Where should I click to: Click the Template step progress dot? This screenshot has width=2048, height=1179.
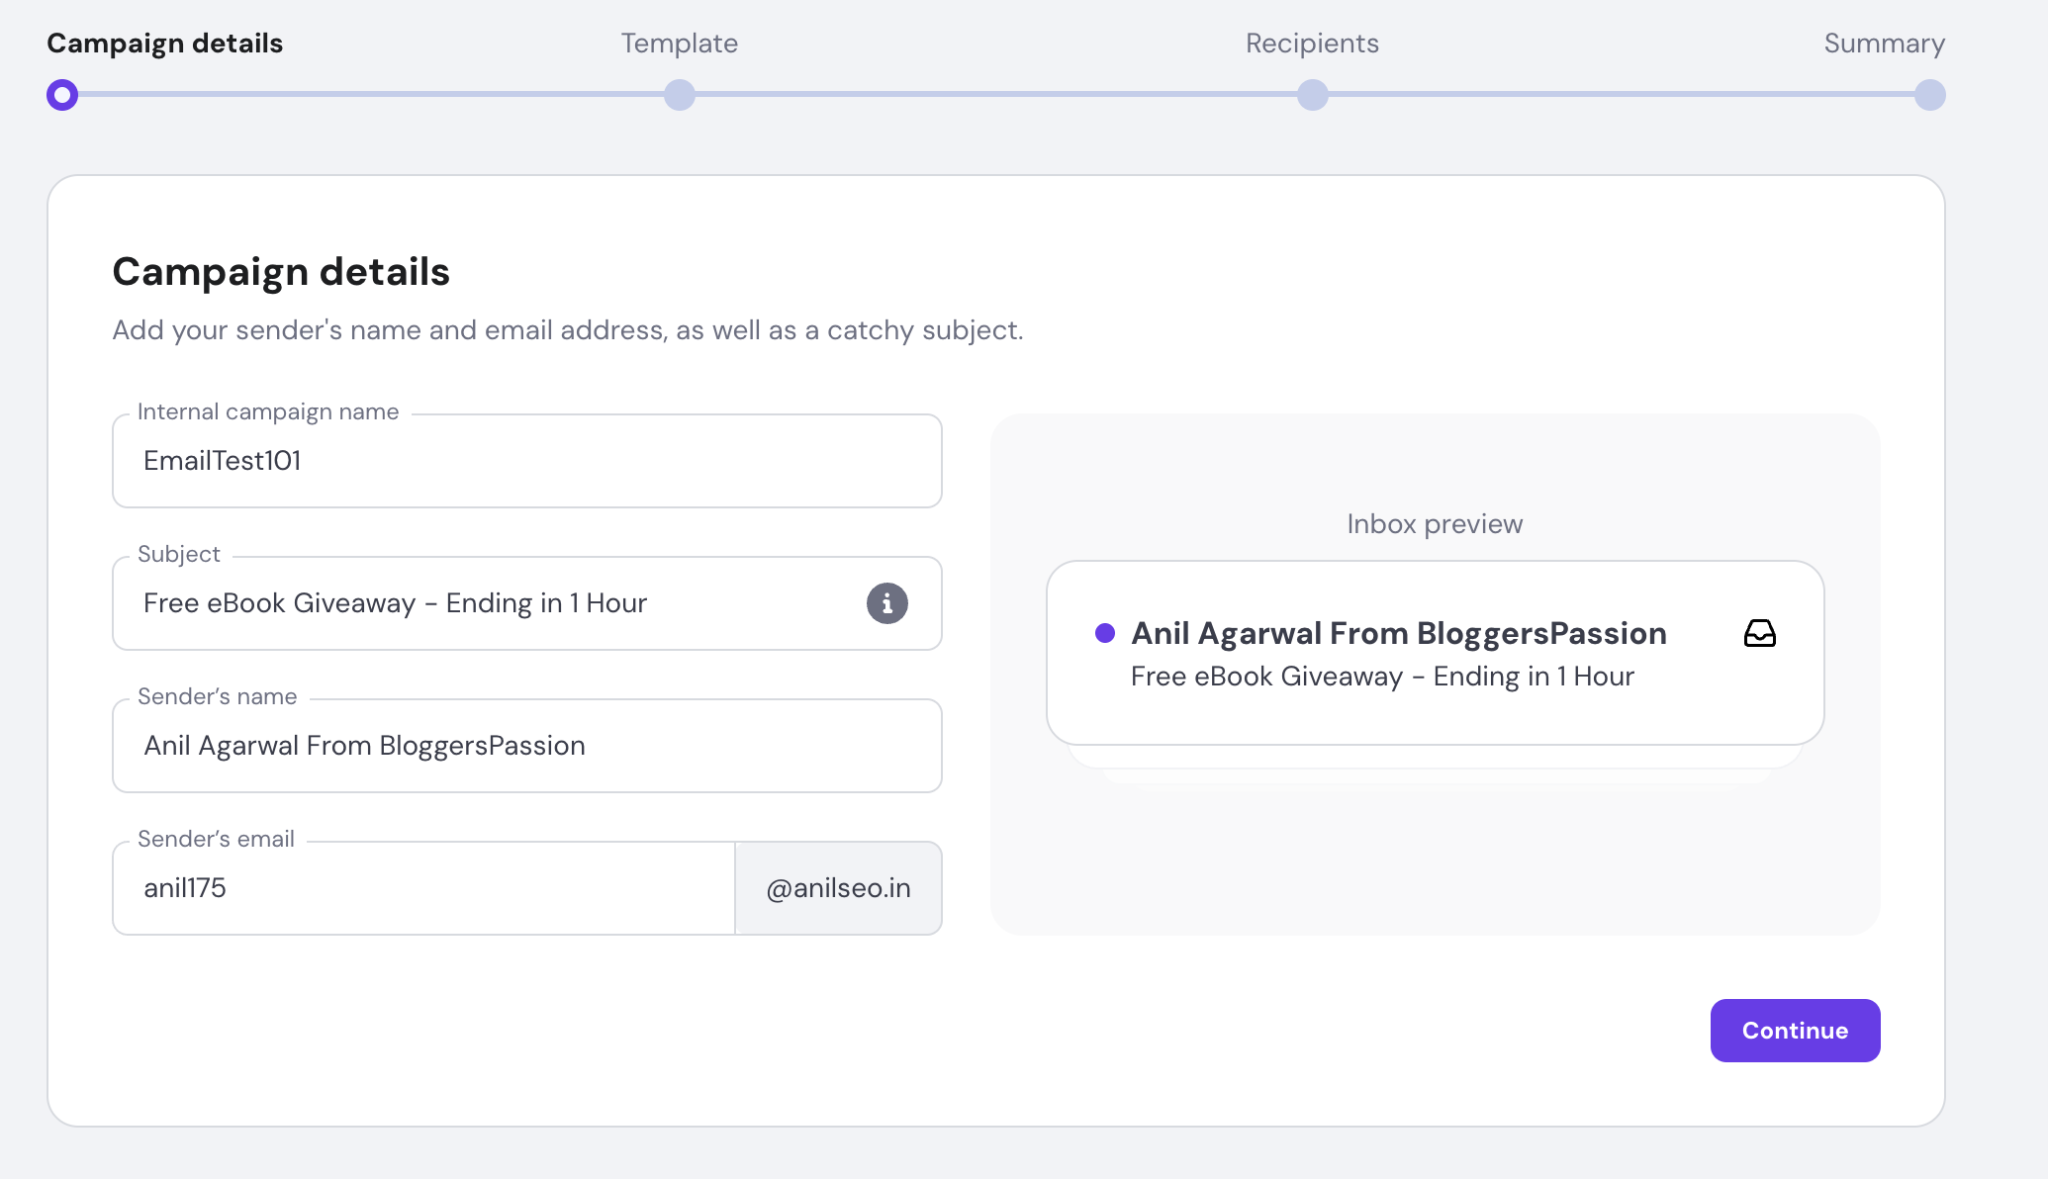[x=680, y=95]
